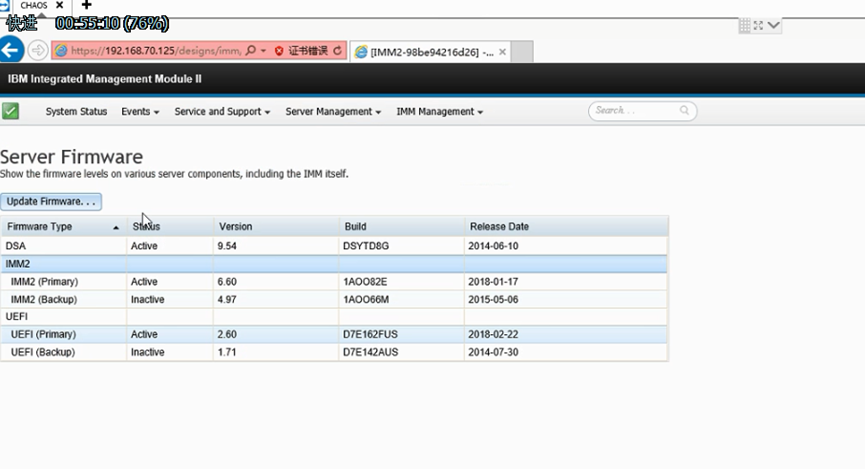
Task: Click inside the Search input field
Action: point(634,110)
